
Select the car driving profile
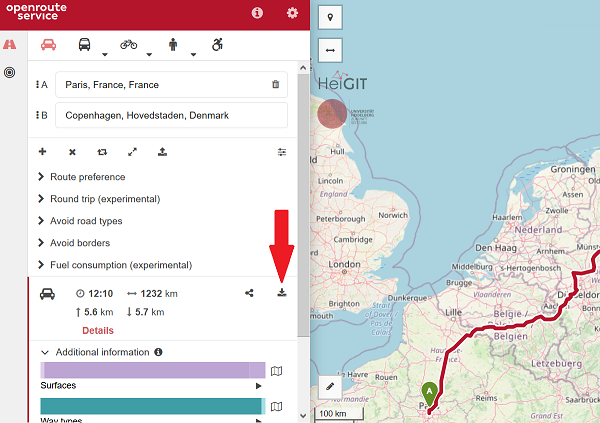(47, 45)
